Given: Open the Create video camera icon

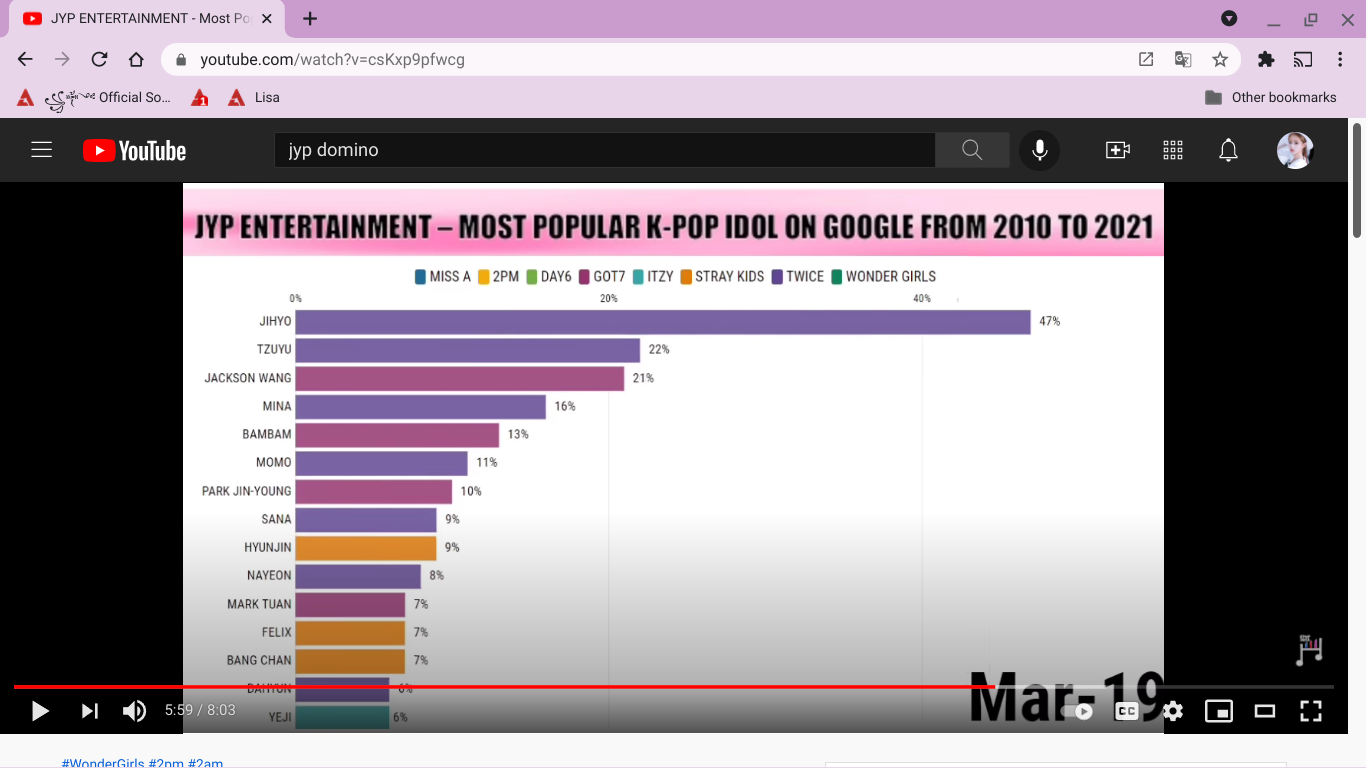Looking at the screenshot, I should 1117,150.
